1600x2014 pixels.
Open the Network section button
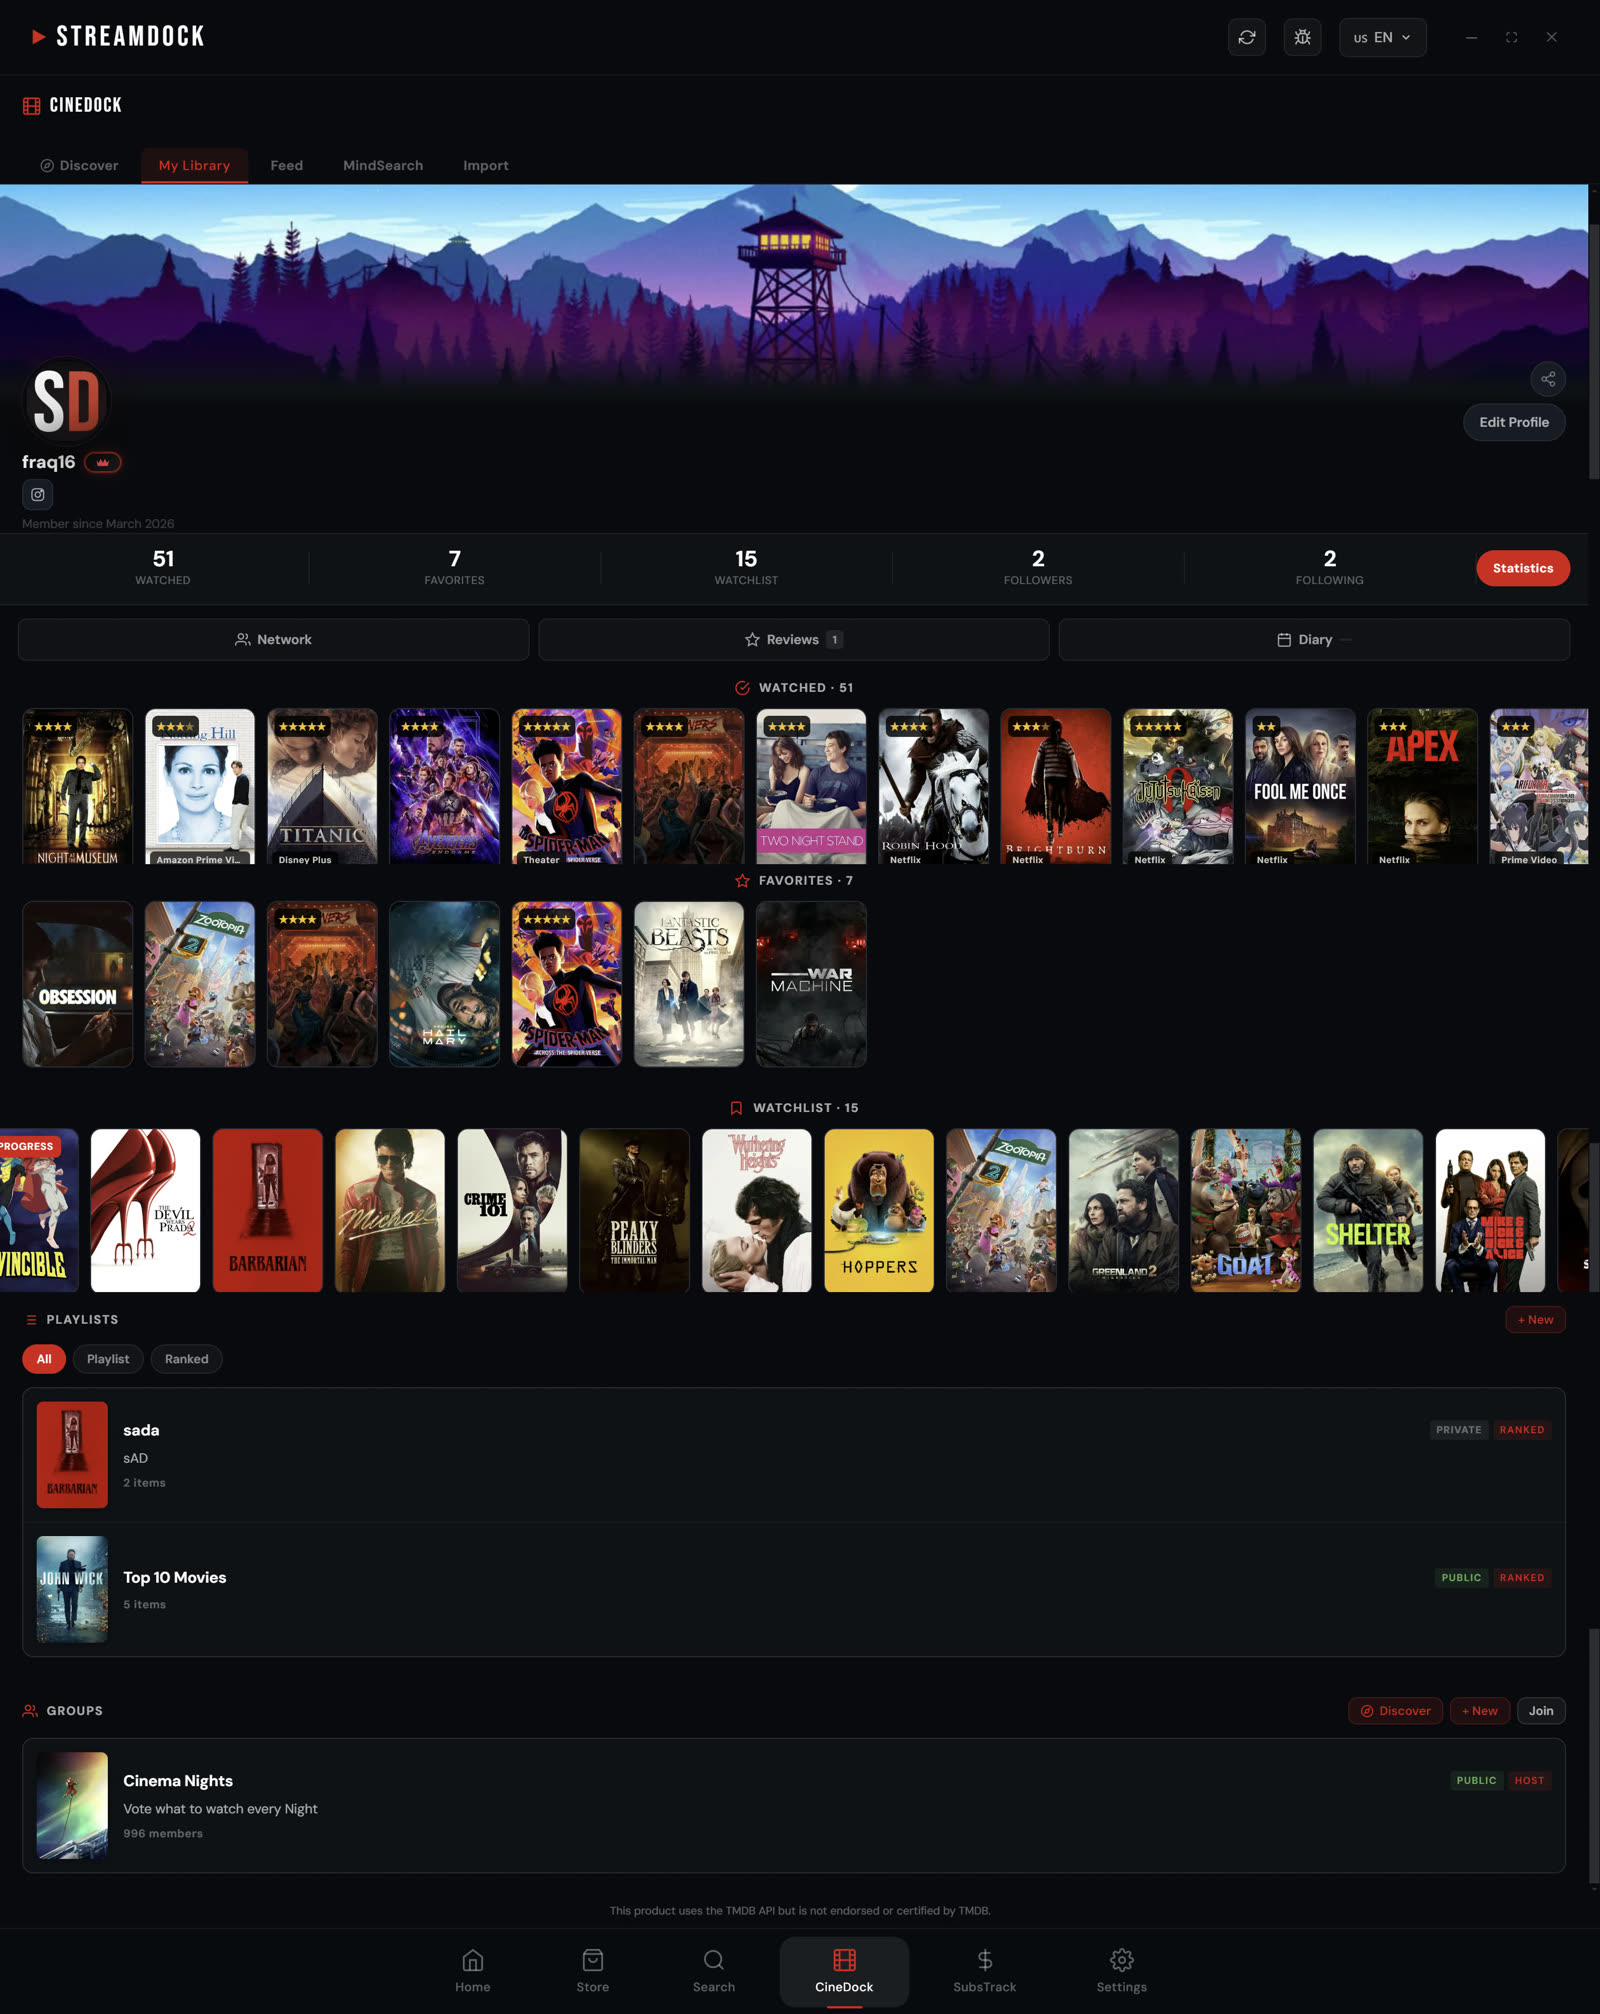pos(273,639)
